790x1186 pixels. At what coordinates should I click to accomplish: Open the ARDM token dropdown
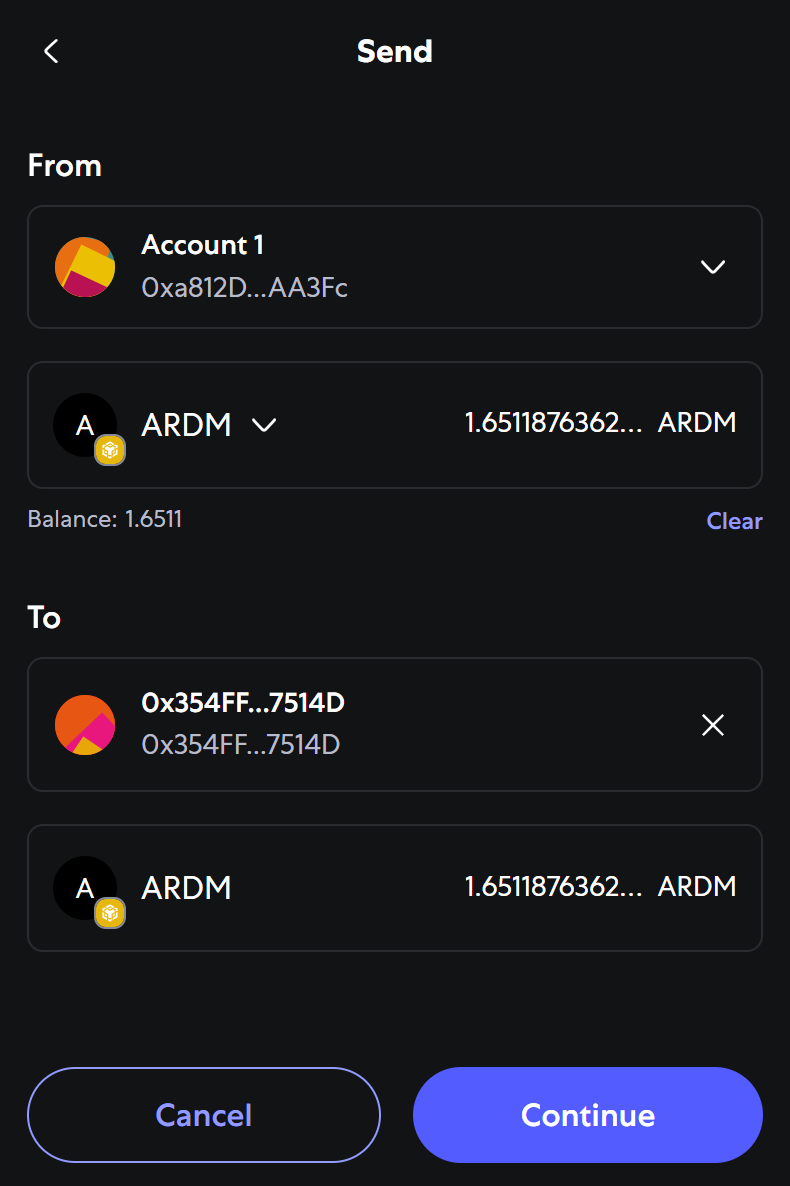264,425
